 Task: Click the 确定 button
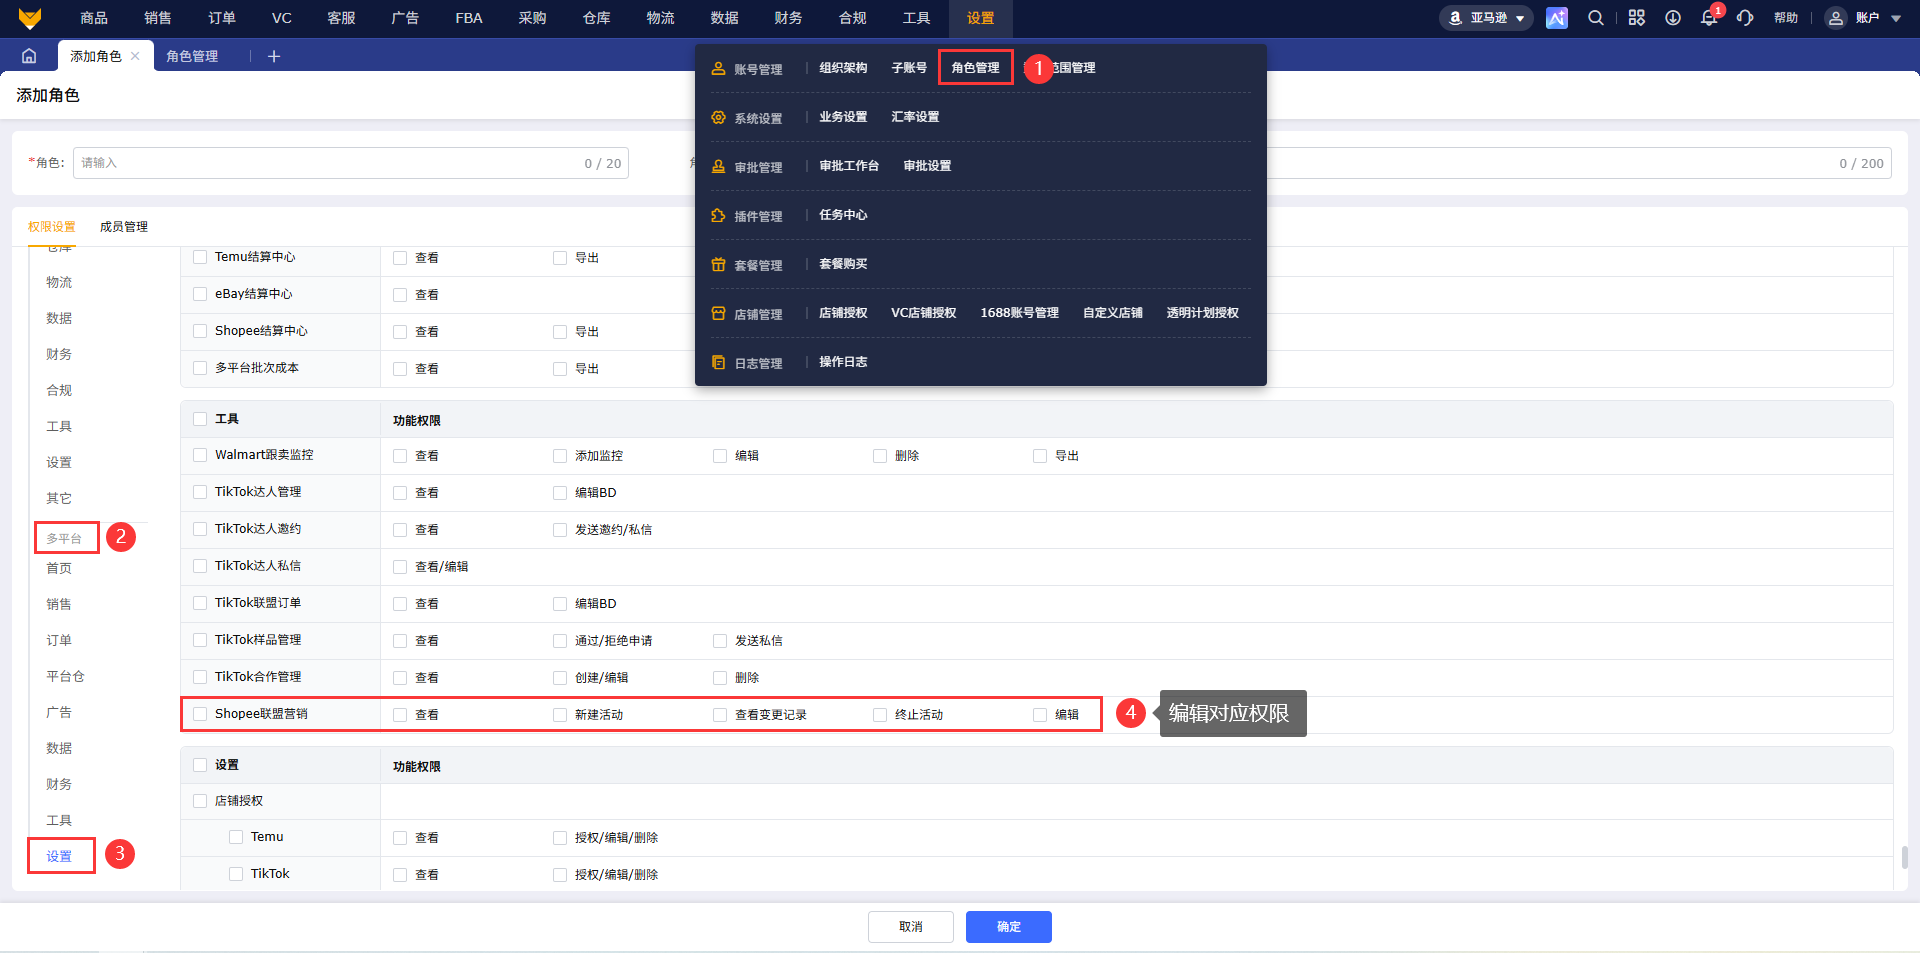pos(1008,927)
